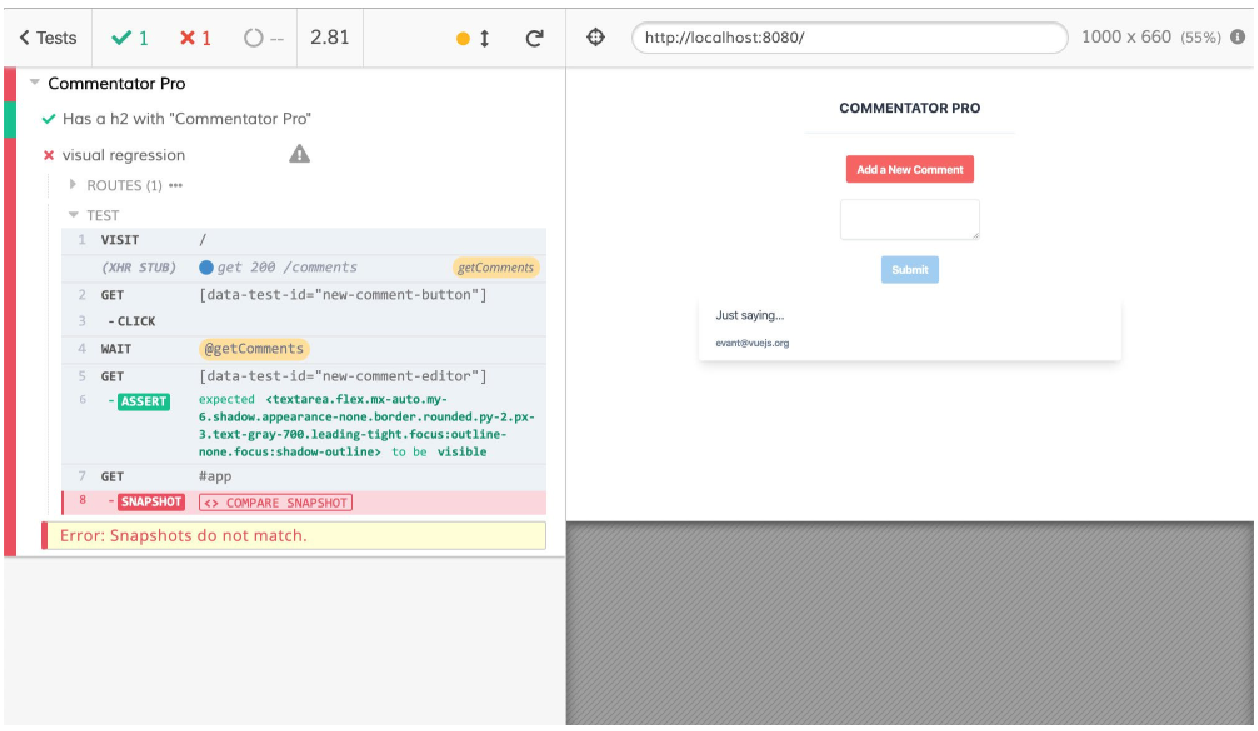Image resolution: width=1258 pixels, height=731 pixels.
Task: Click the warning triangle on visual regression
Action: point(299,154)
